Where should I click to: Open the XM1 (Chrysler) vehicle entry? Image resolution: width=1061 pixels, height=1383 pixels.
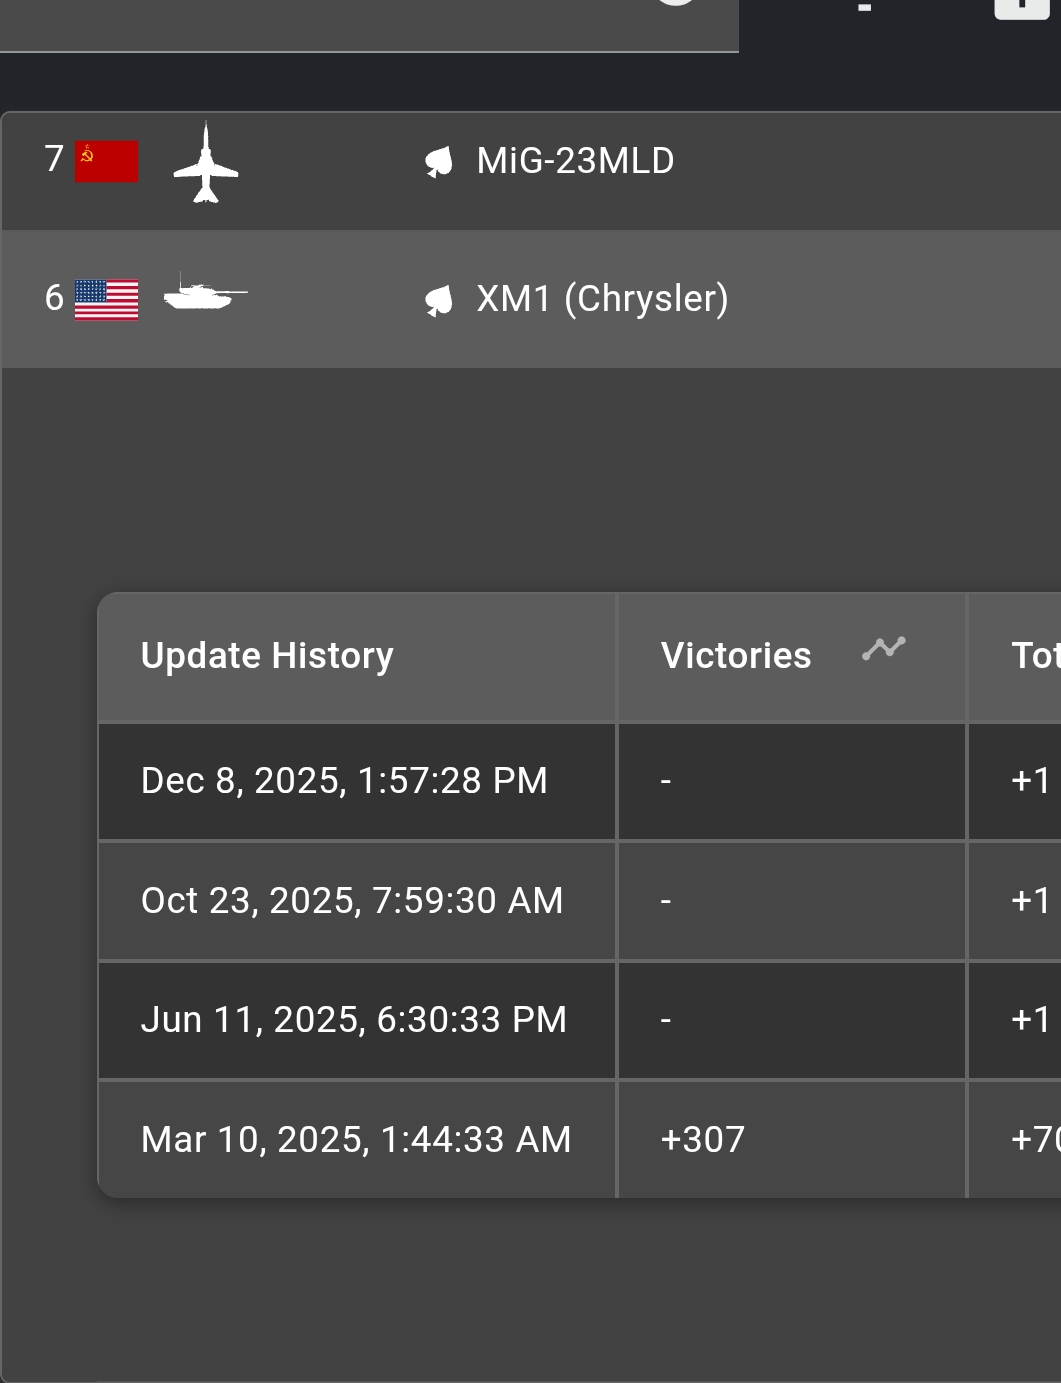coord(602,299)
